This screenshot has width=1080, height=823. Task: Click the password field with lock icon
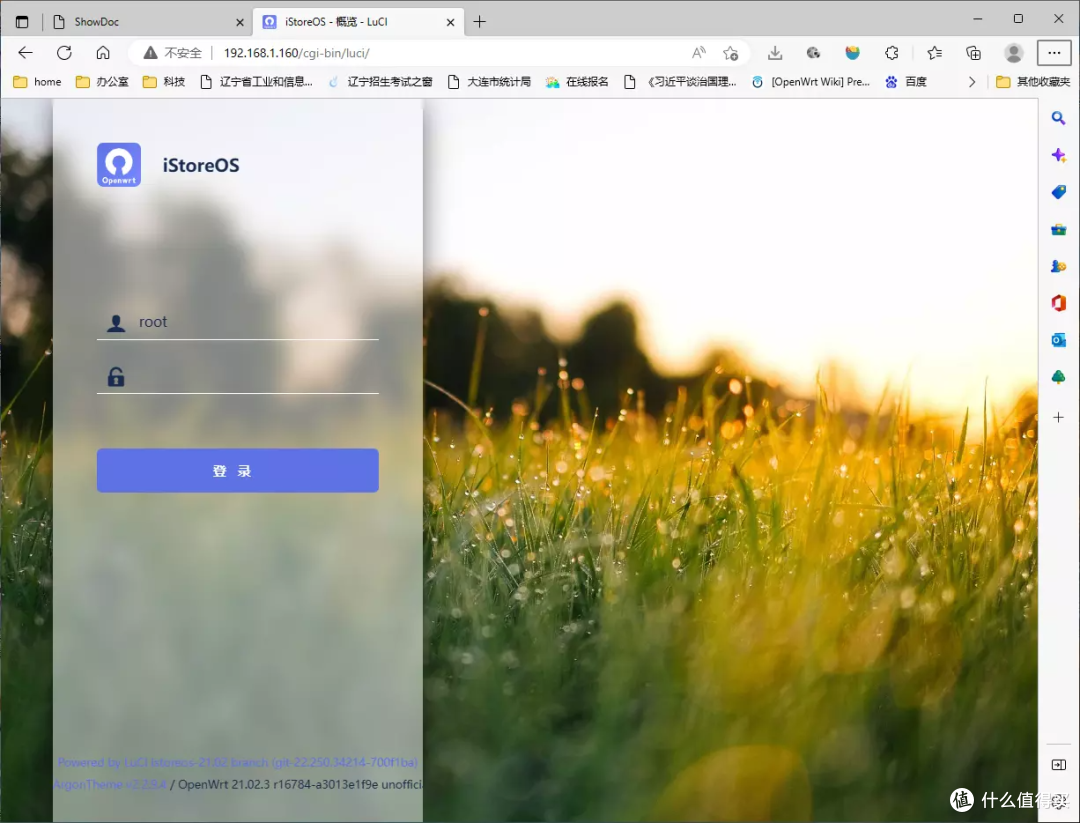(x=238, y=377)
